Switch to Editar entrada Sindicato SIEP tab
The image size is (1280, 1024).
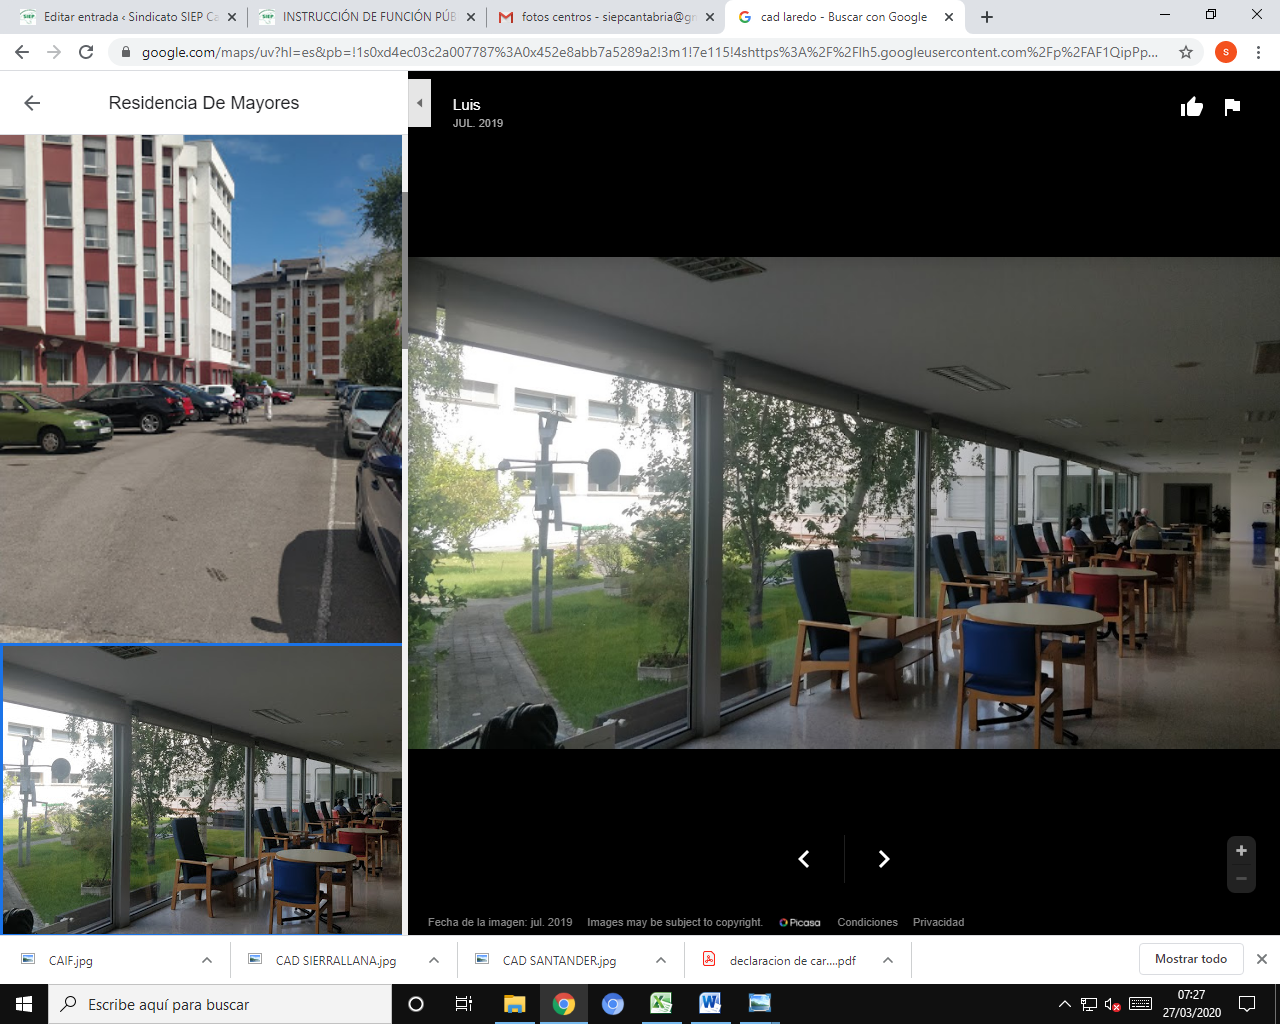click(128, 17)
